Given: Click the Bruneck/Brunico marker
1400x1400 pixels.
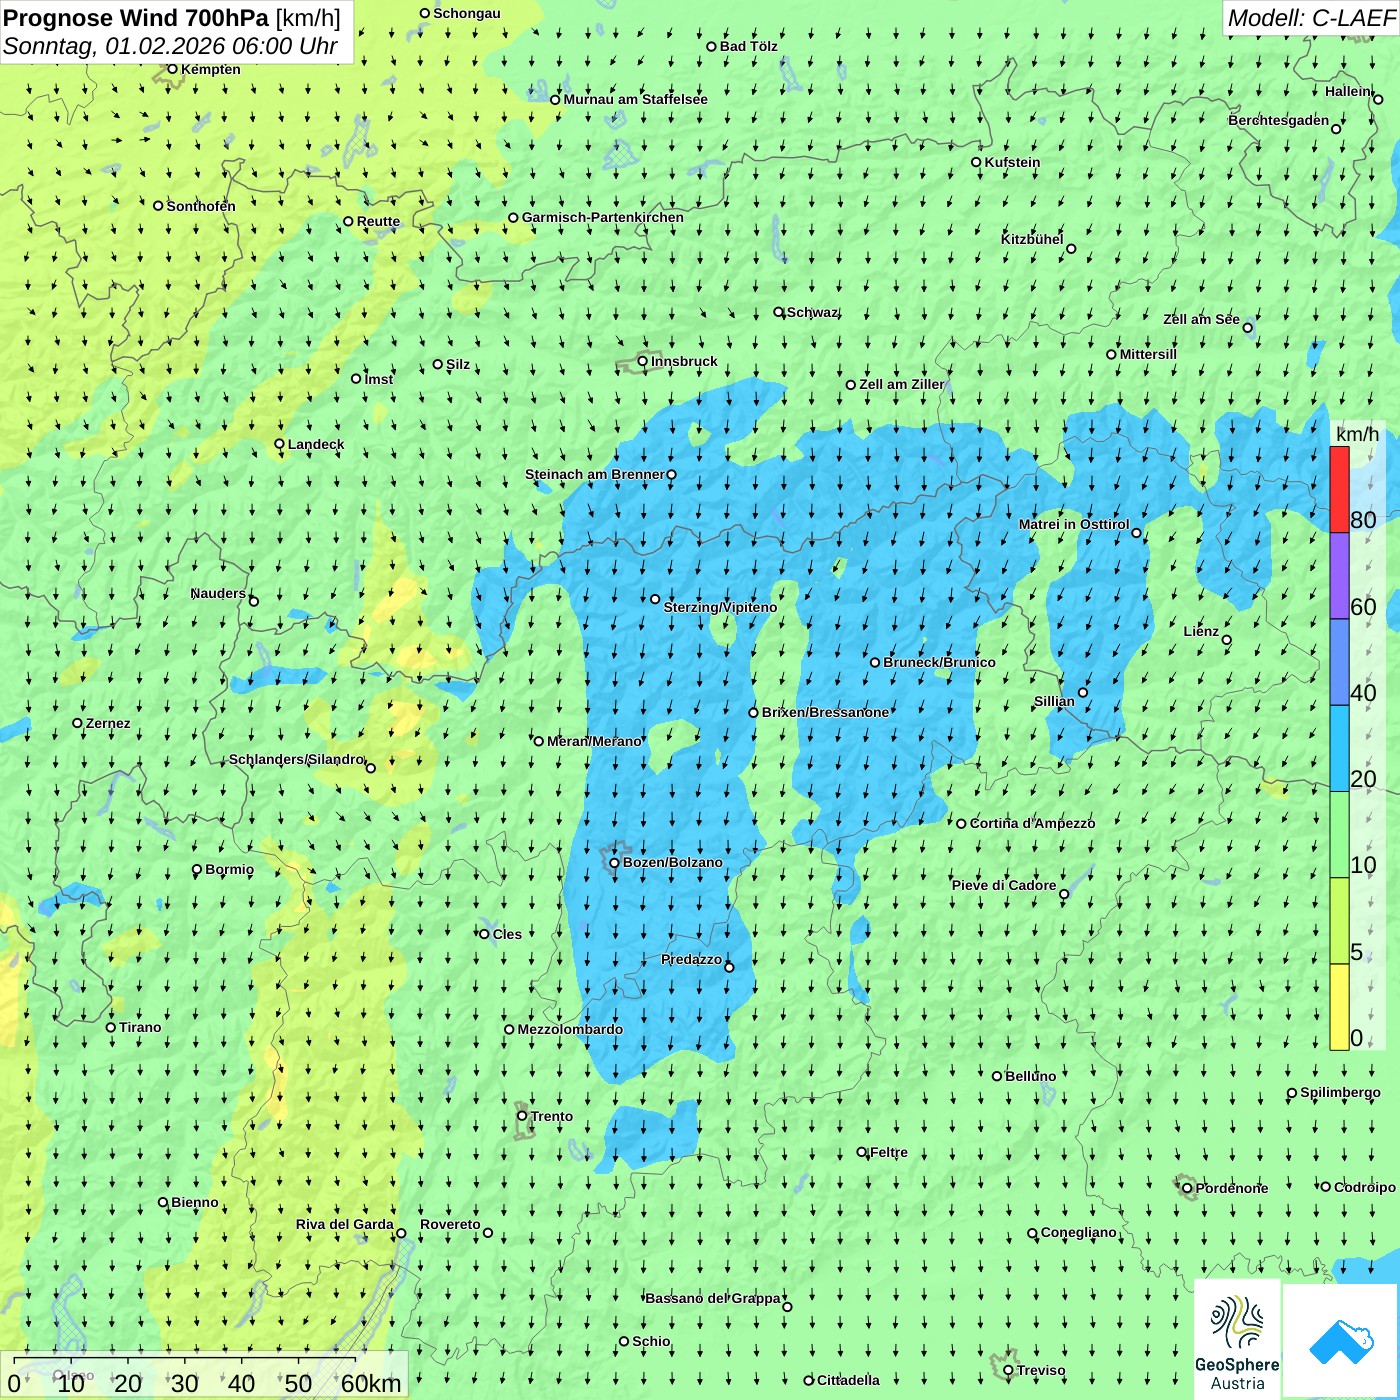Looking at the screenshot, I should (x=875, y=662).
